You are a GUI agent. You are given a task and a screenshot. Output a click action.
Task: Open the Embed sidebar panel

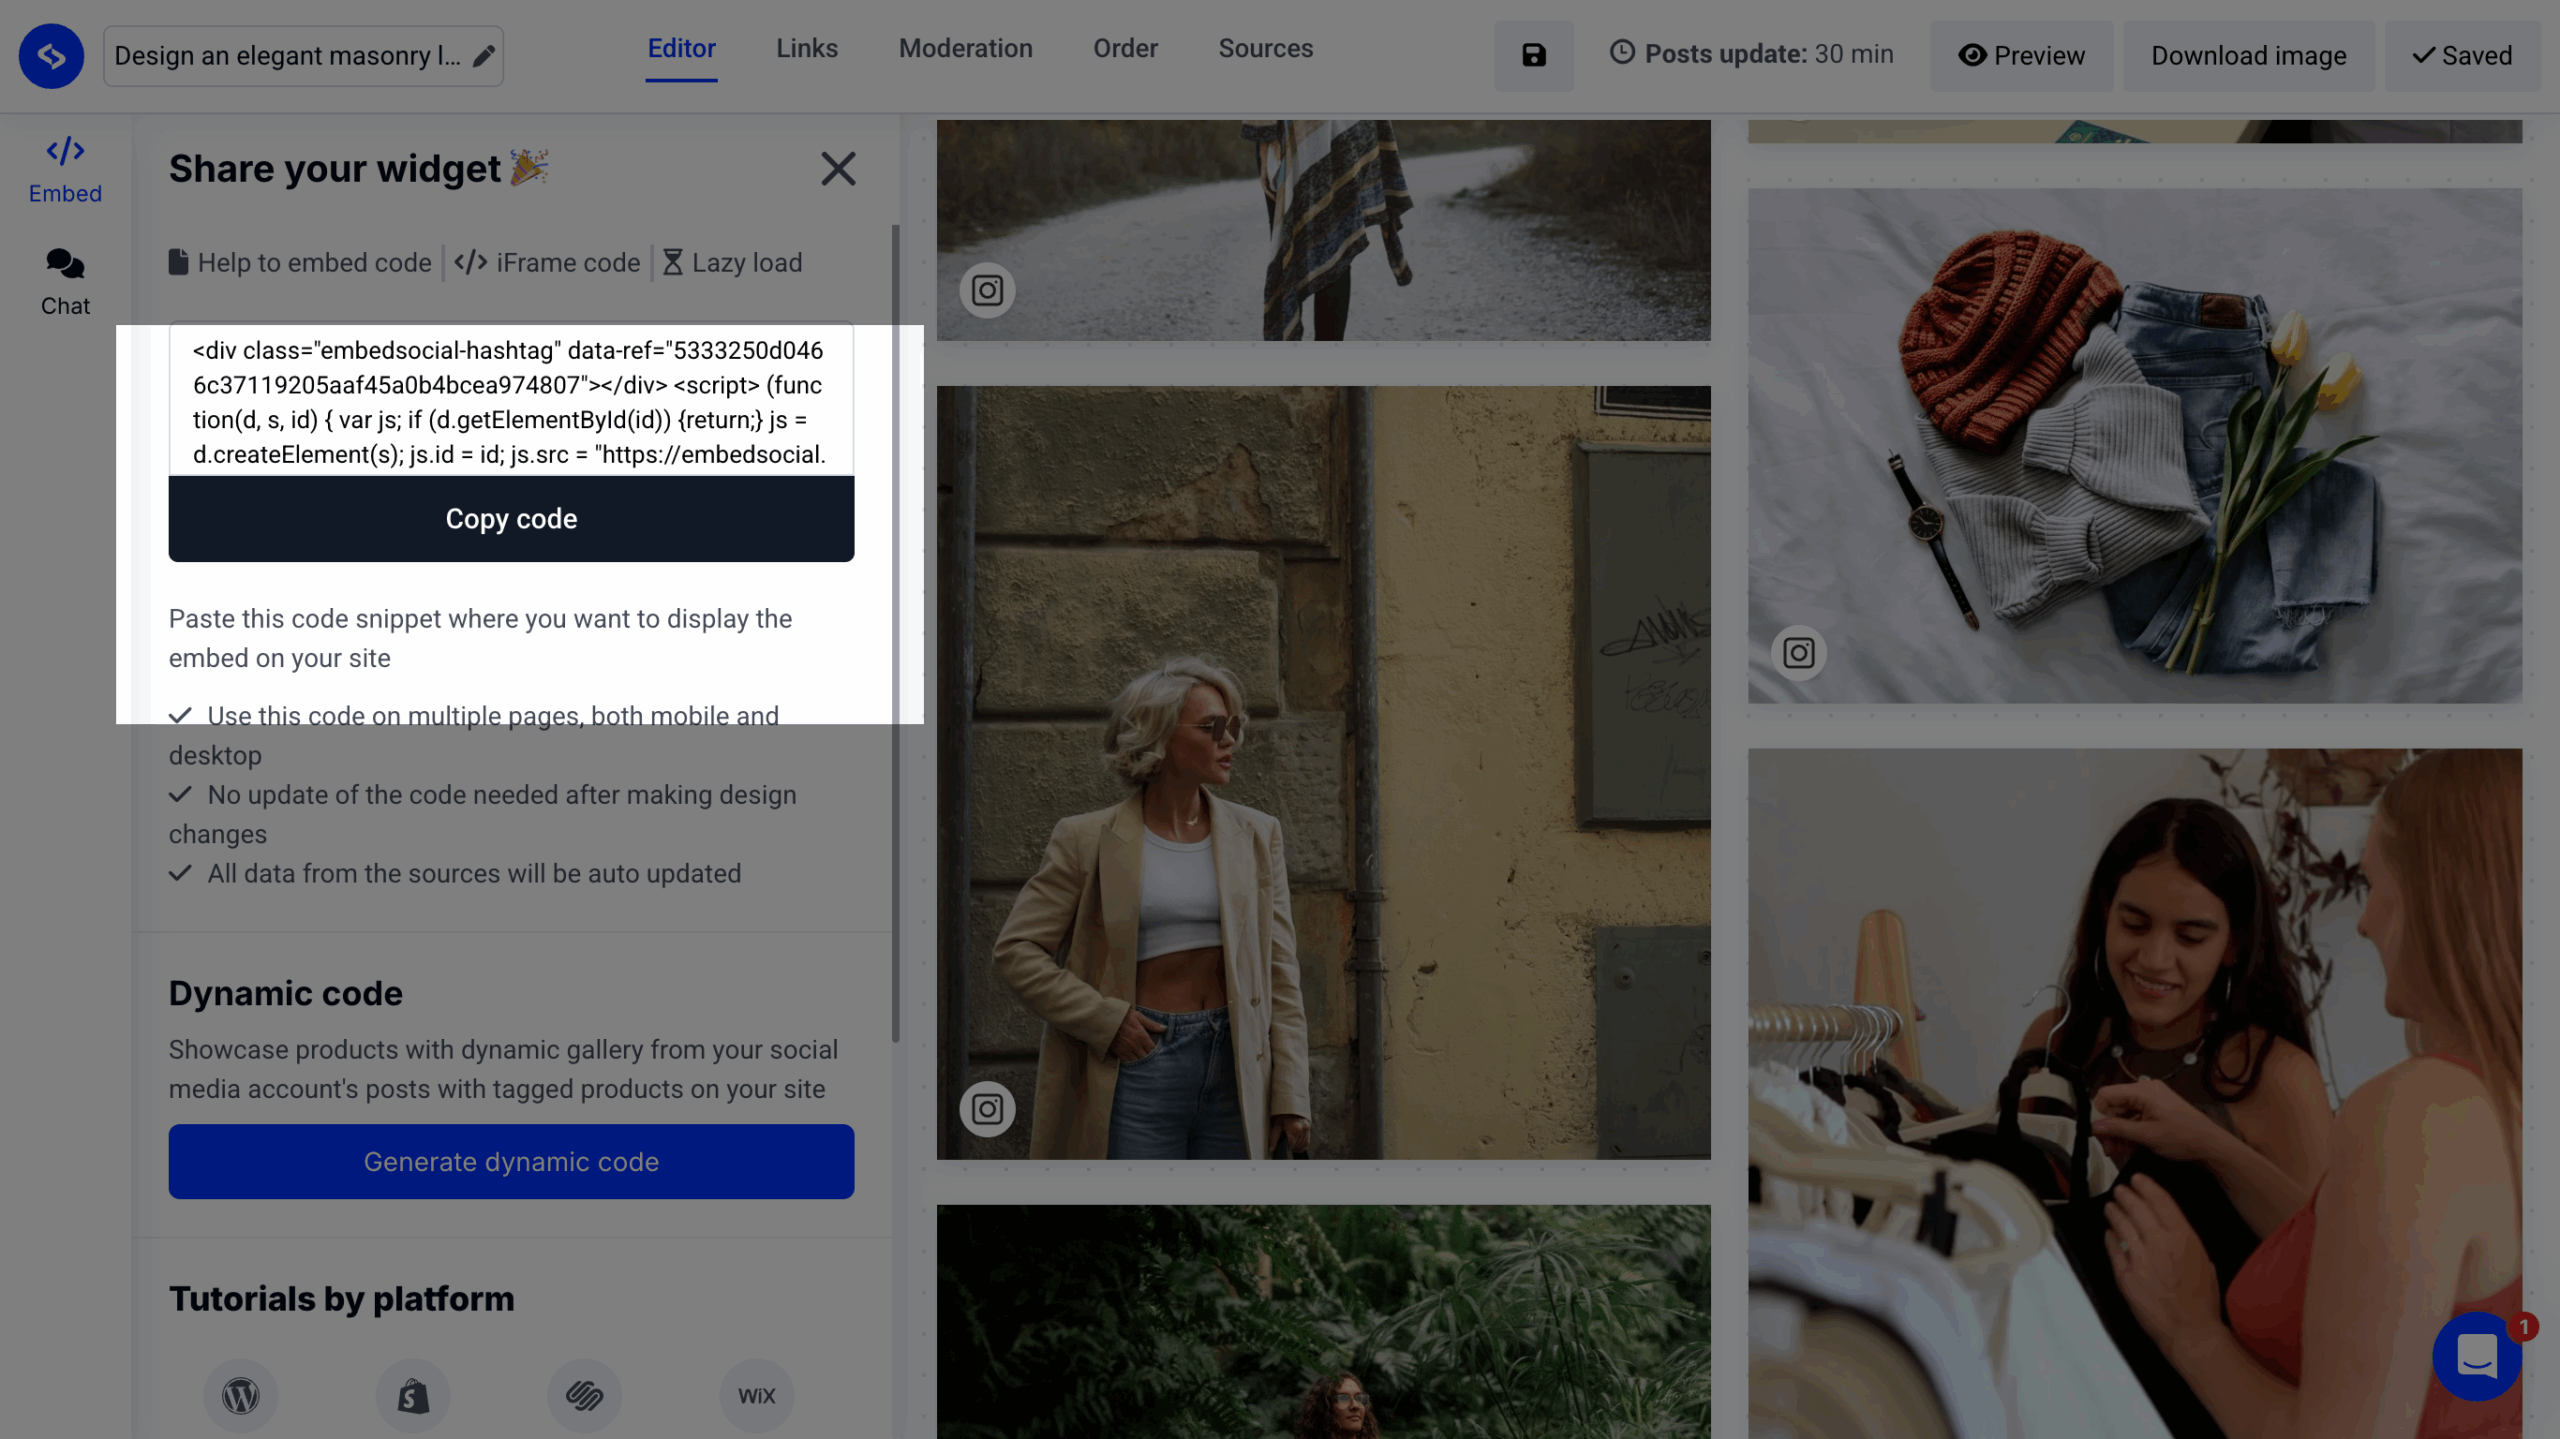coord(65,169)
